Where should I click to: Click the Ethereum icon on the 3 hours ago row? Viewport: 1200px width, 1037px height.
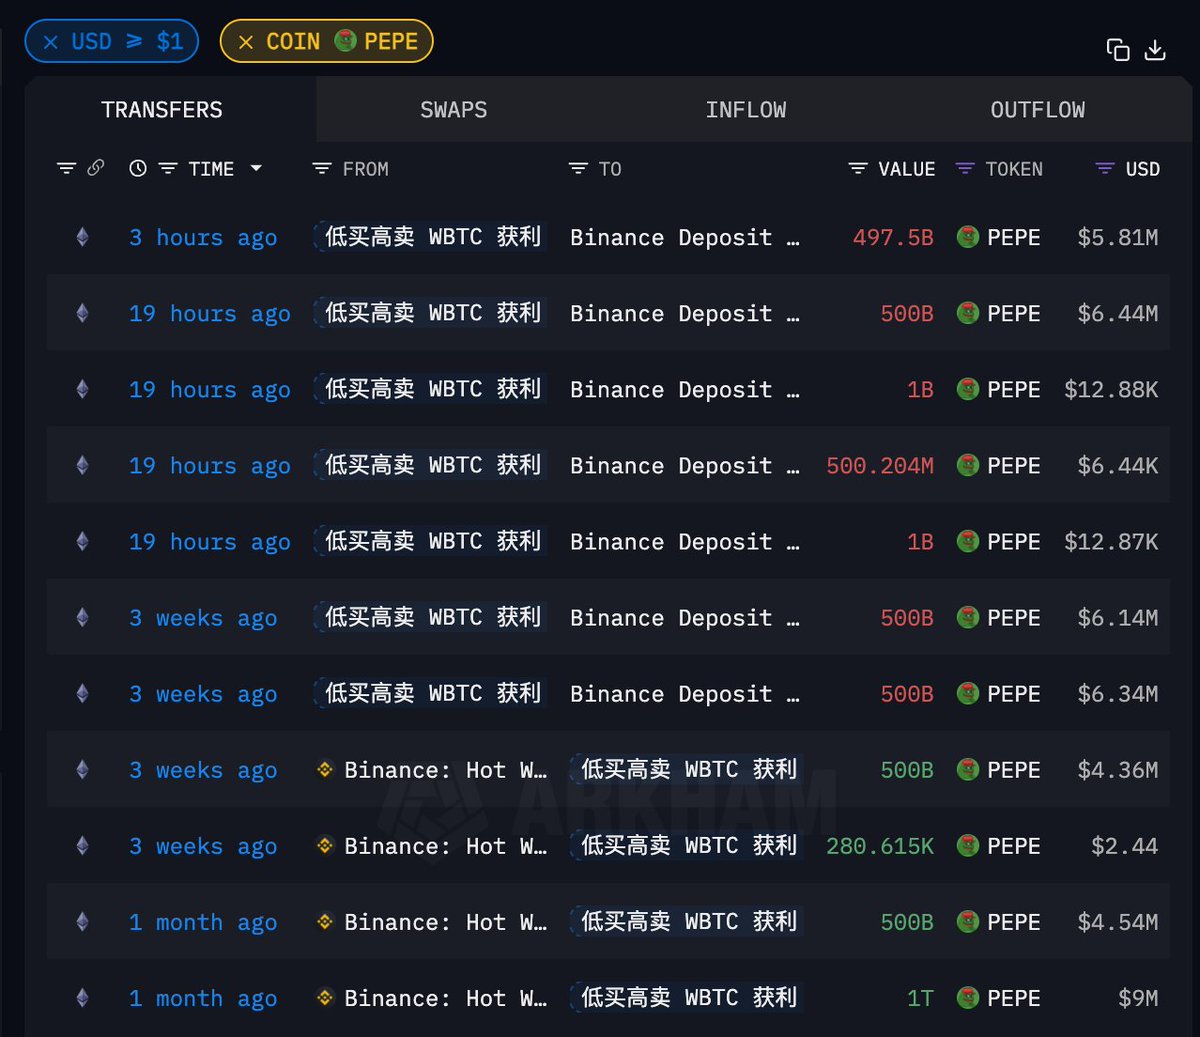click(83, 237)
